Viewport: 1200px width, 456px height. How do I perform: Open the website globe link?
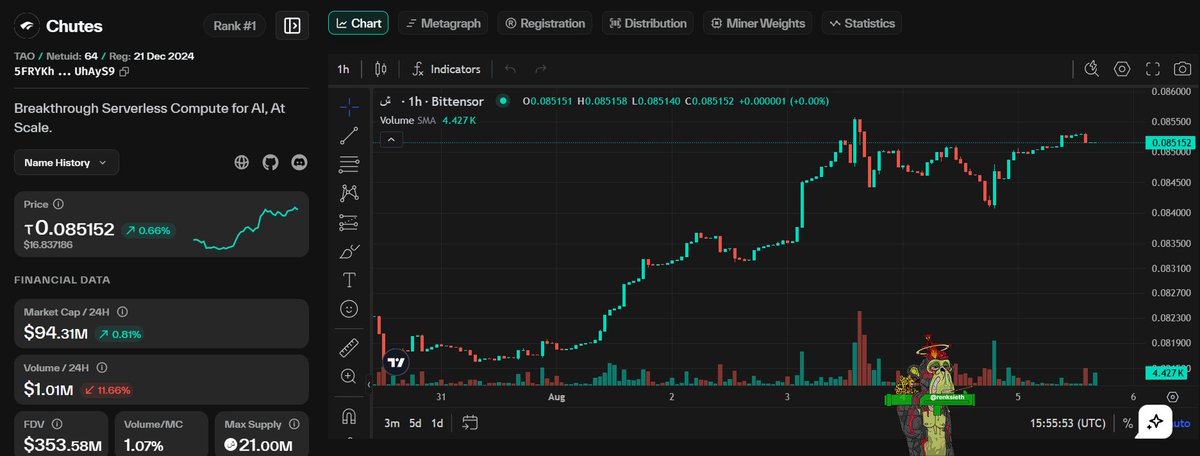click(241, 162)
